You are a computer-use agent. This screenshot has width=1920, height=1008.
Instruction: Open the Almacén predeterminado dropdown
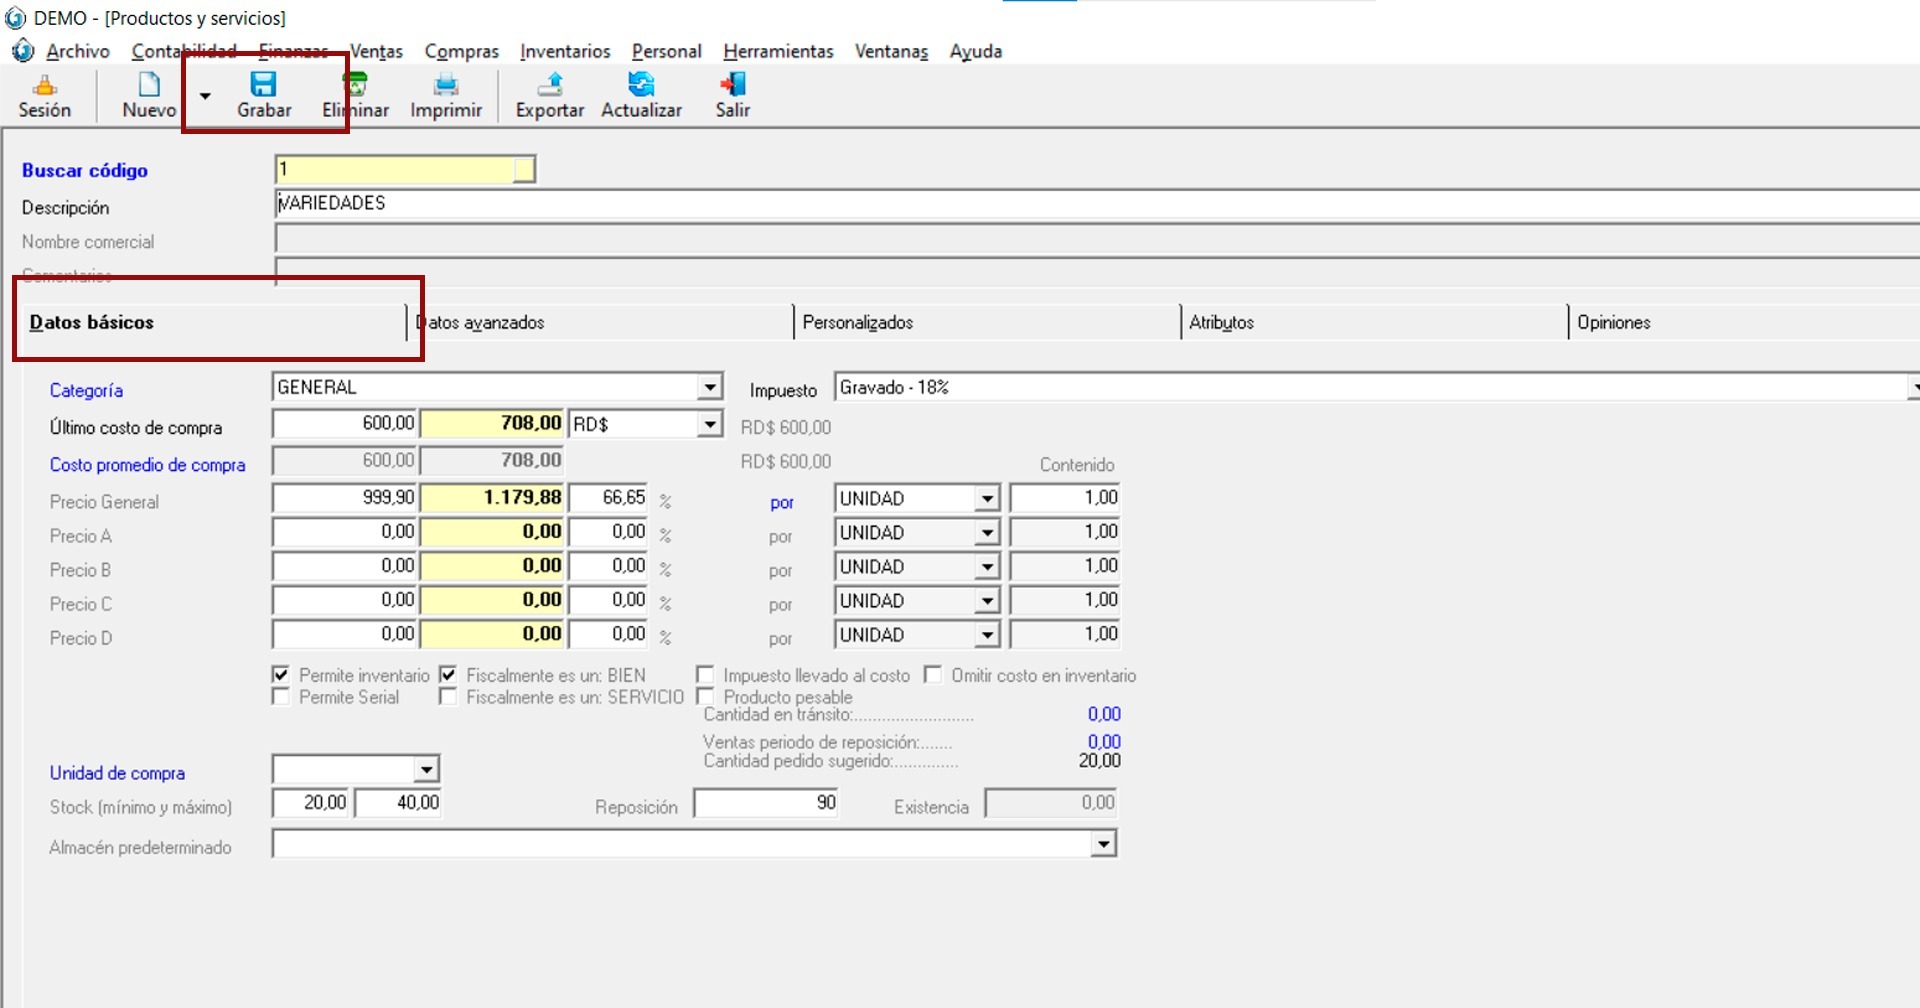point(1102,845)
